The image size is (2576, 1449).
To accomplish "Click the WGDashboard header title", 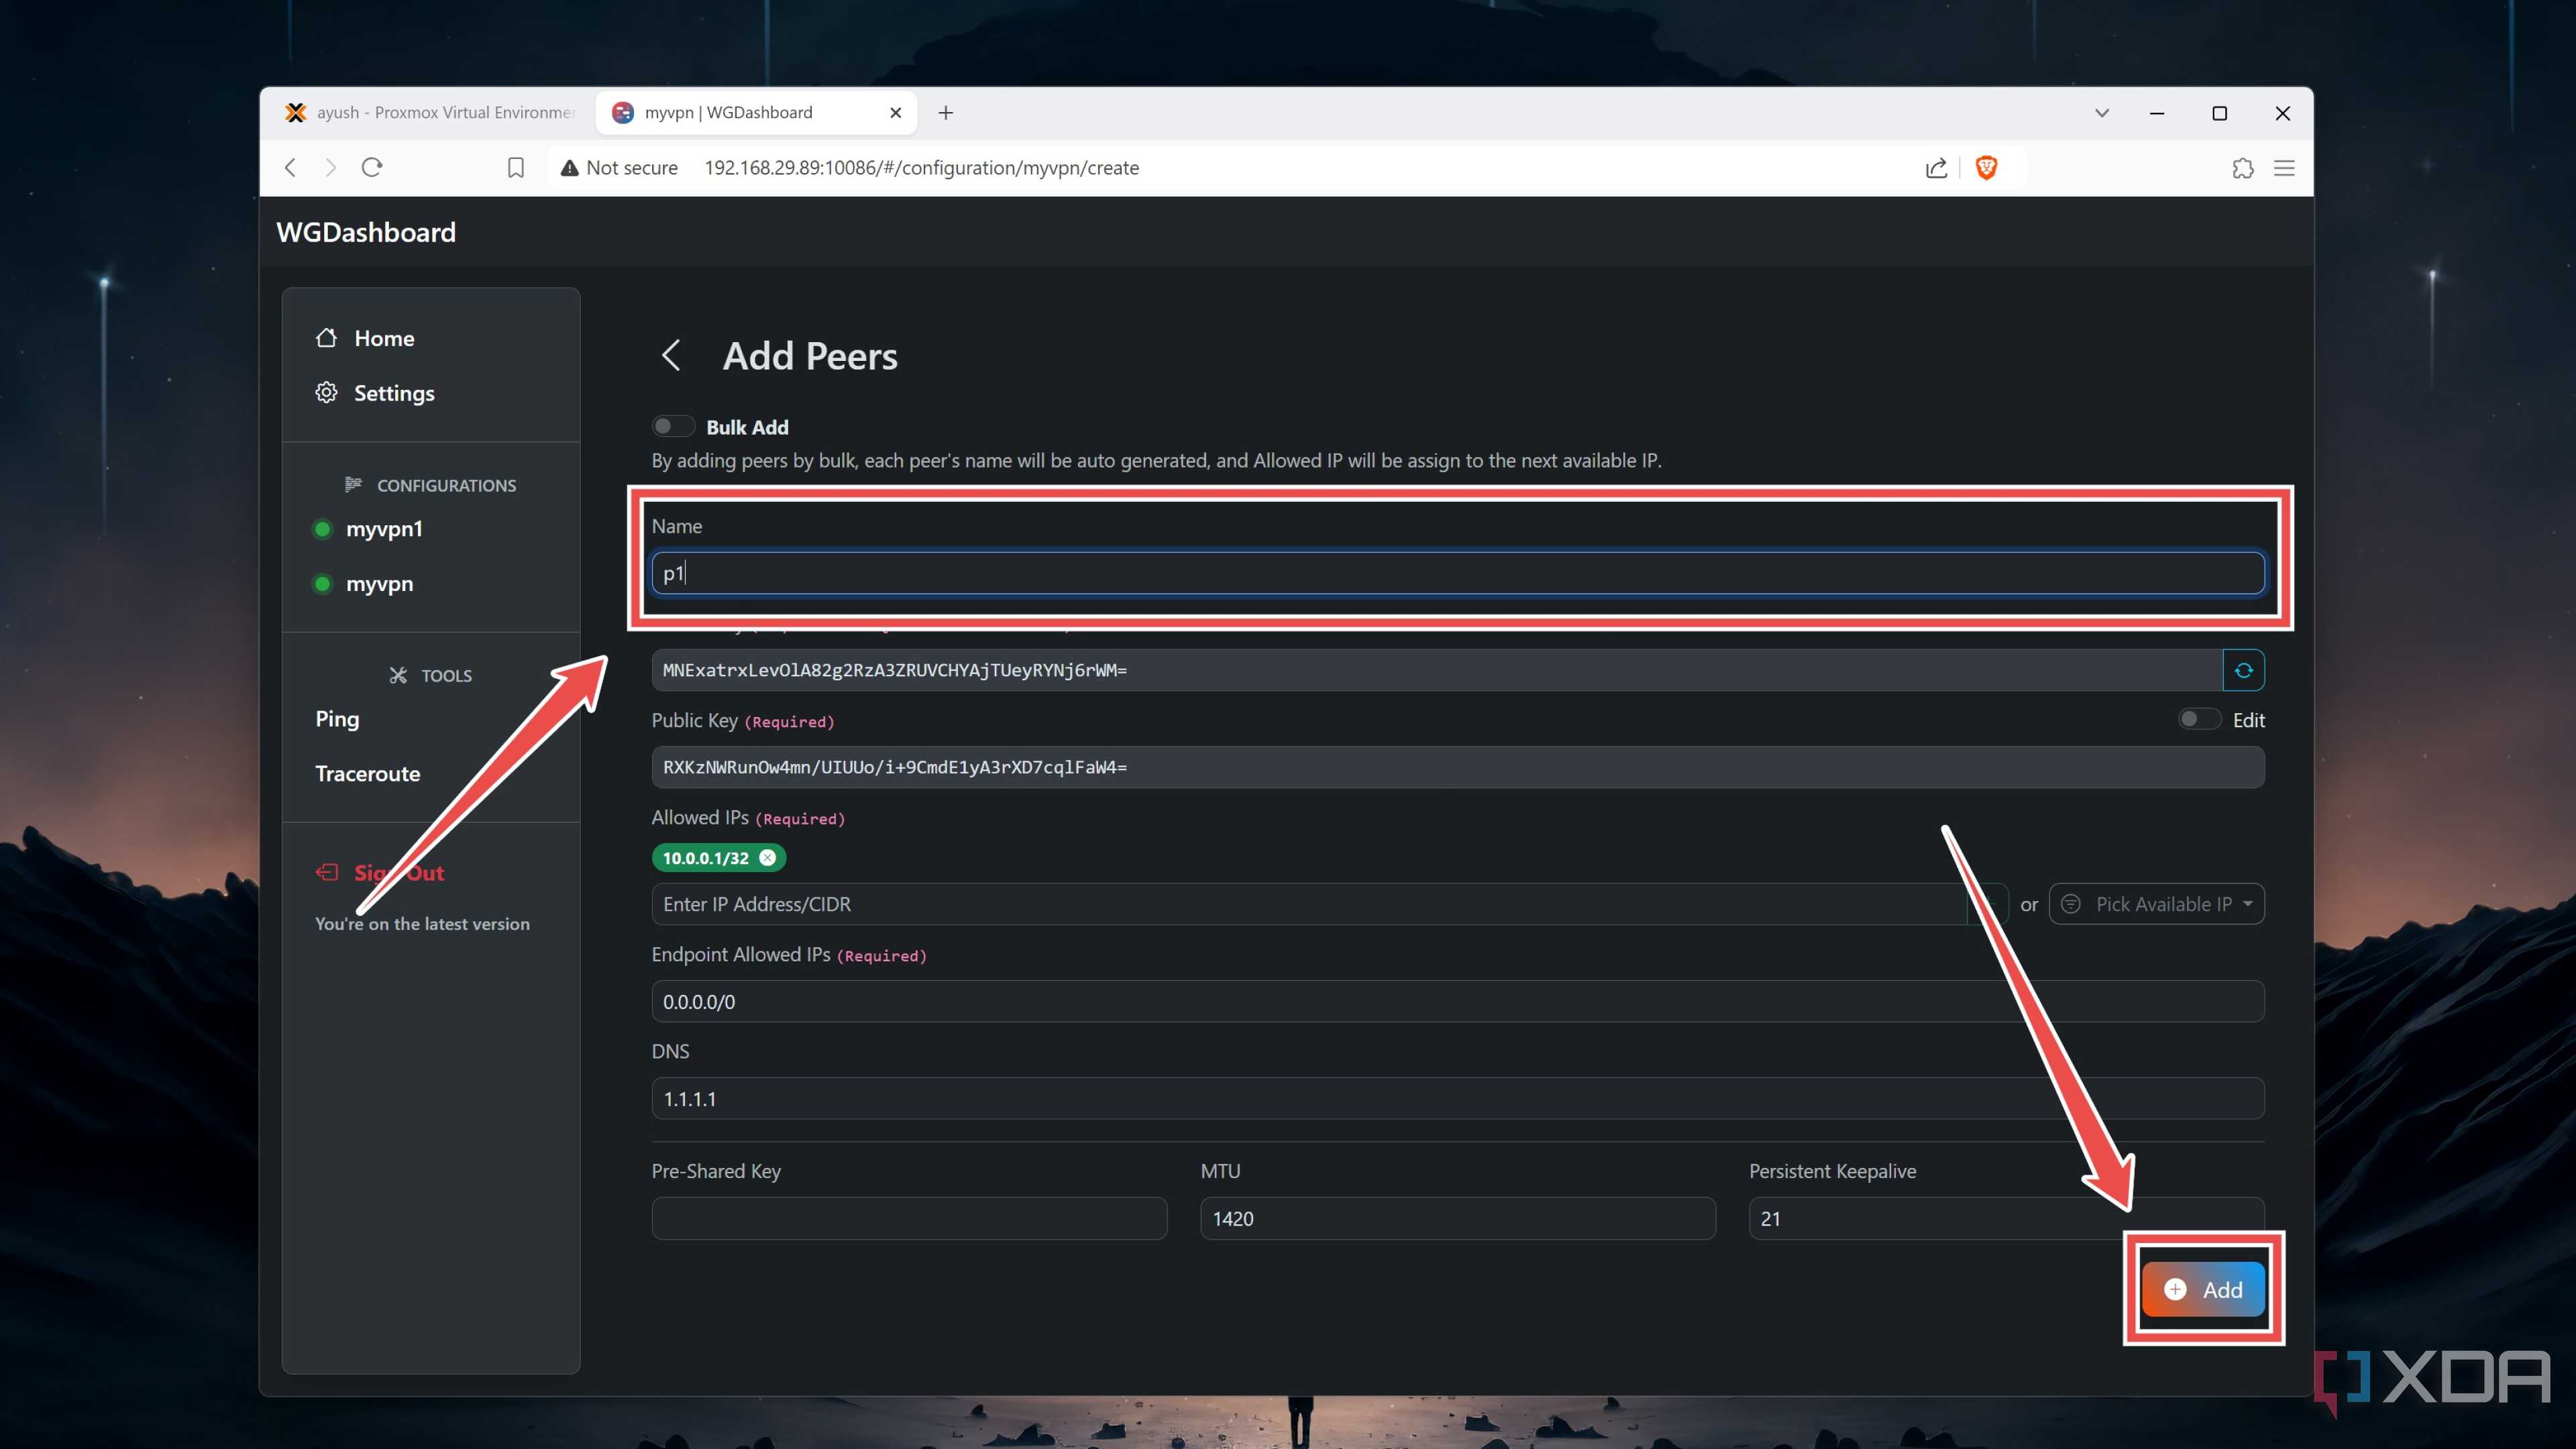I will point(366,232).
